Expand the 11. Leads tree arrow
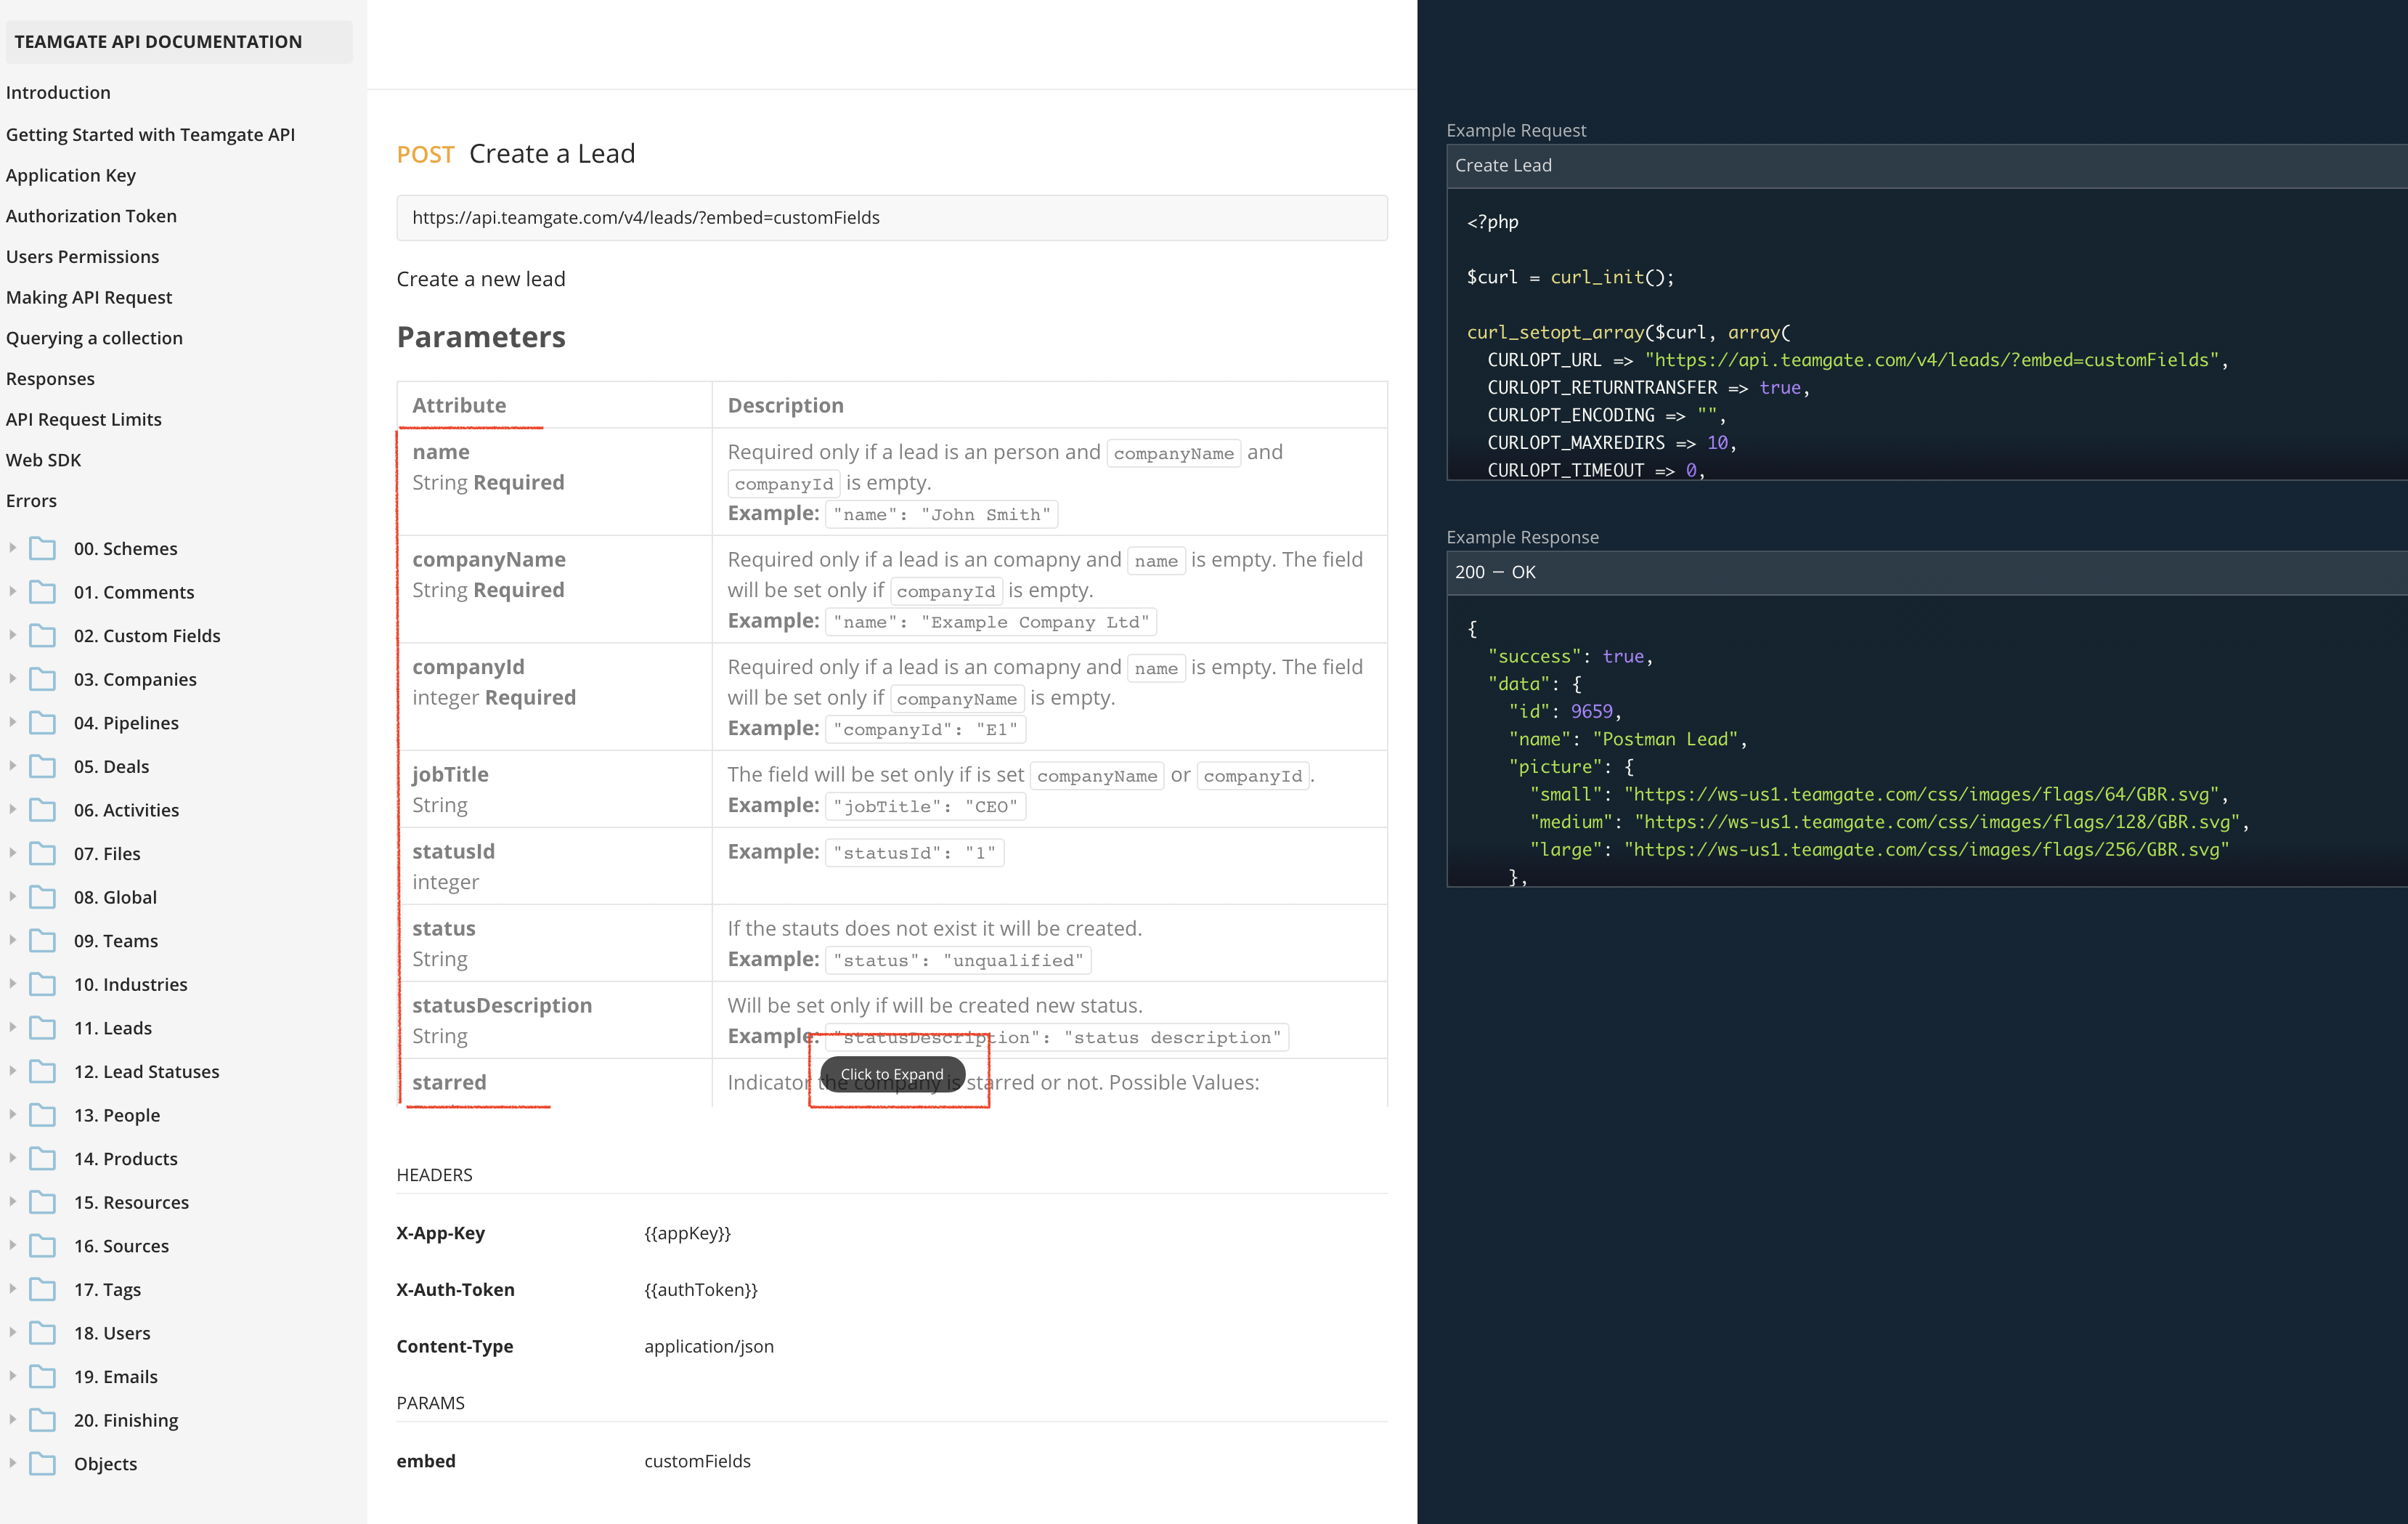Viewport: 2408px width, 1524px height. [12, 1027]
